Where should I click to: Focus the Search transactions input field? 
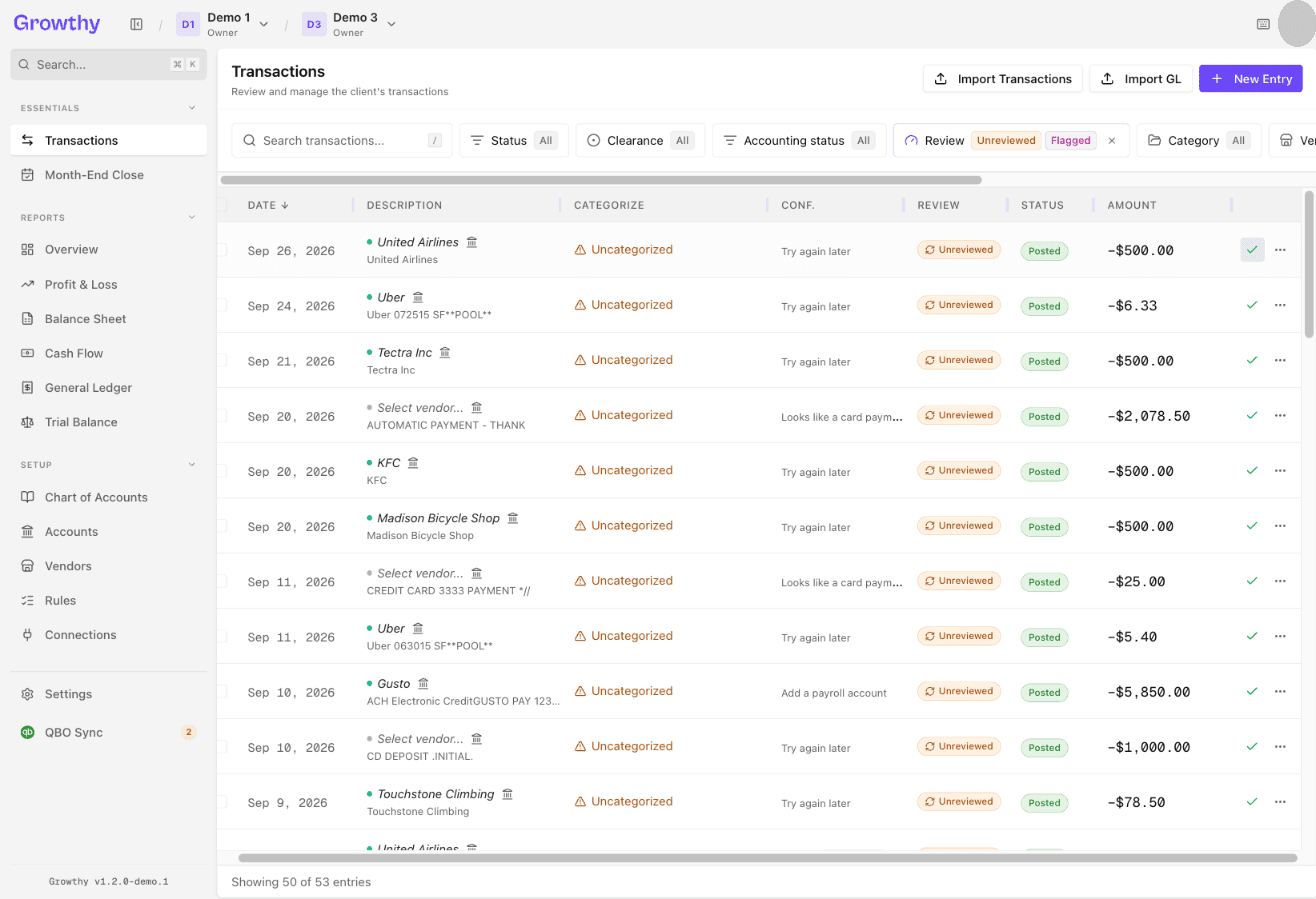(341, 141)
